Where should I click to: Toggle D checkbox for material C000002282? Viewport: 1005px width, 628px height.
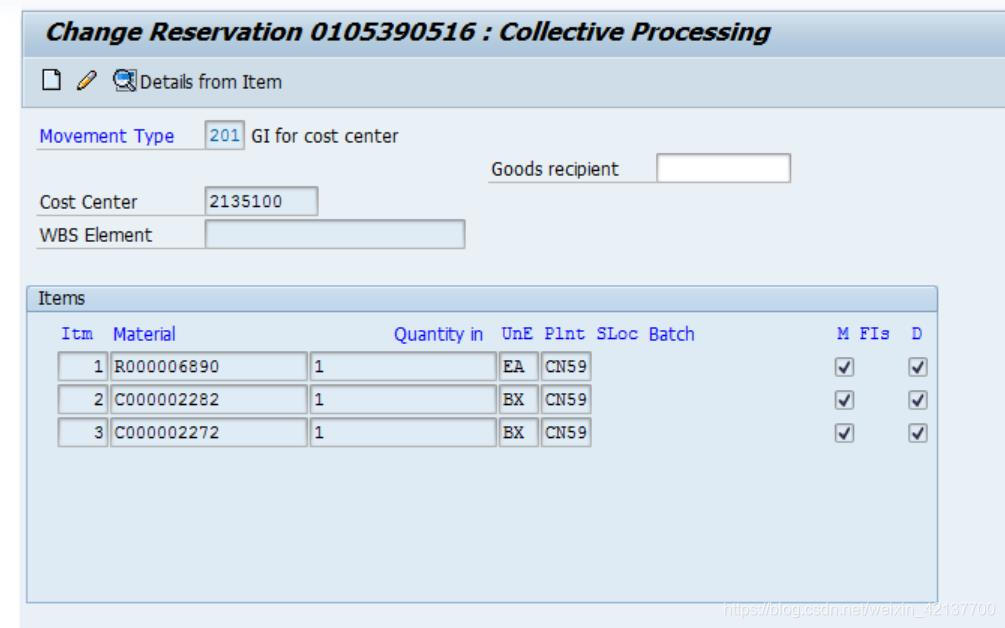(x=917, y=400)
